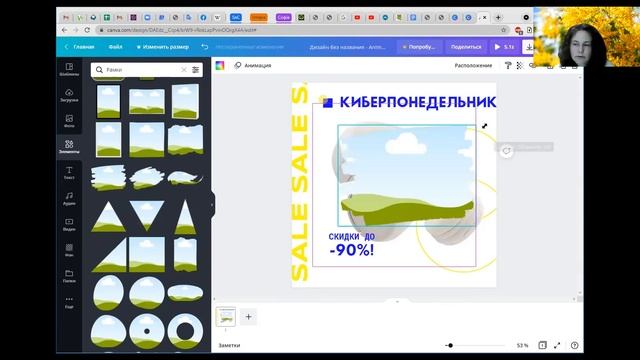Open the Ещё (More) sidebar item
The width and height of the screenshot is (640, 360).
(69, 302)
